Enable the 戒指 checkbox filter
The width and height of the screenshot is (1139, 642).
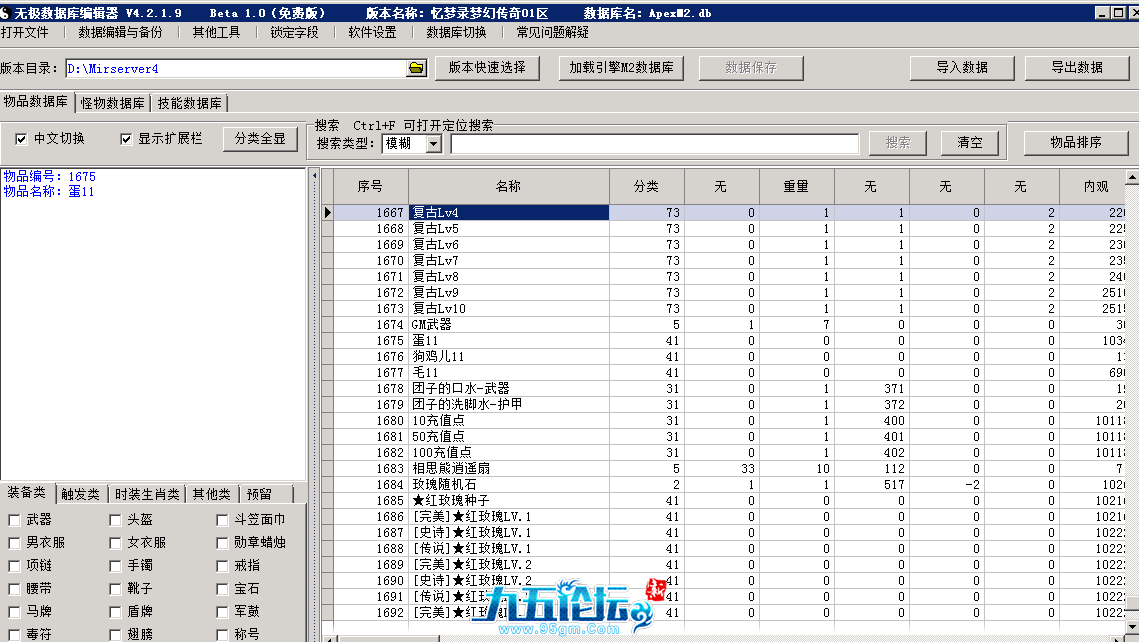pyautogui.click(x=223, y=566)
